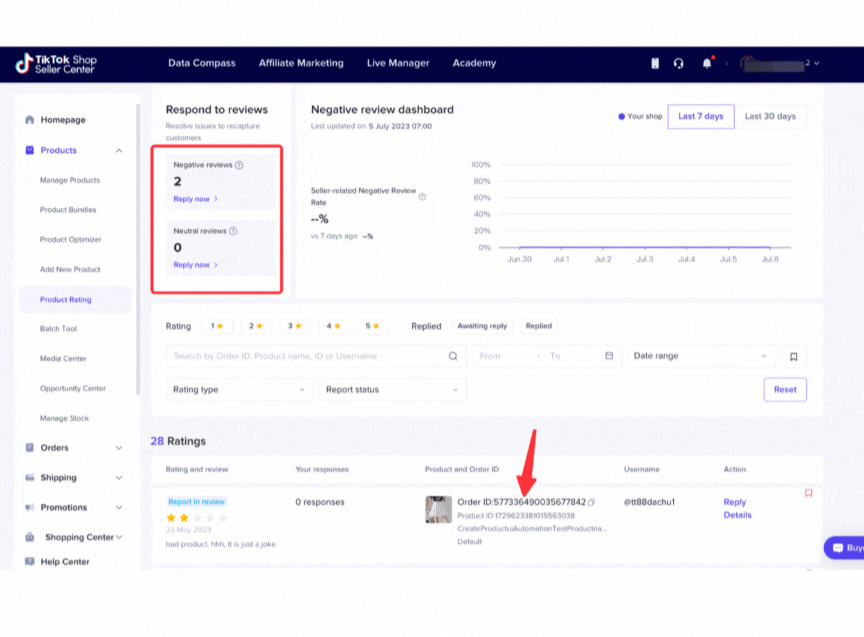Open the calendar icon in date field
864x637 pixels.
point(609,356)
